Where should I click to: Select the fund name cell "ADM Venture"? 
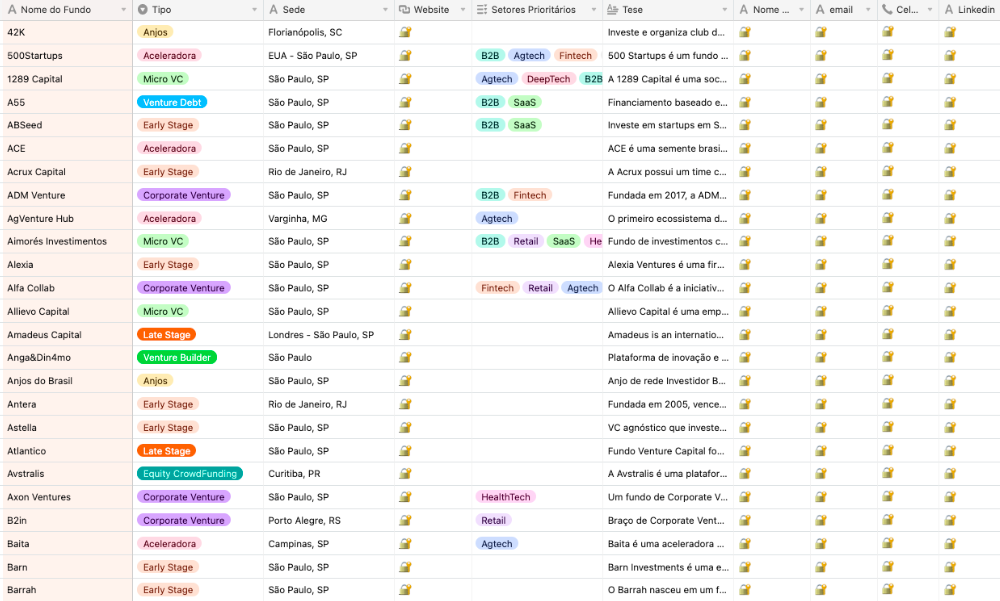[x=67, y=195]
